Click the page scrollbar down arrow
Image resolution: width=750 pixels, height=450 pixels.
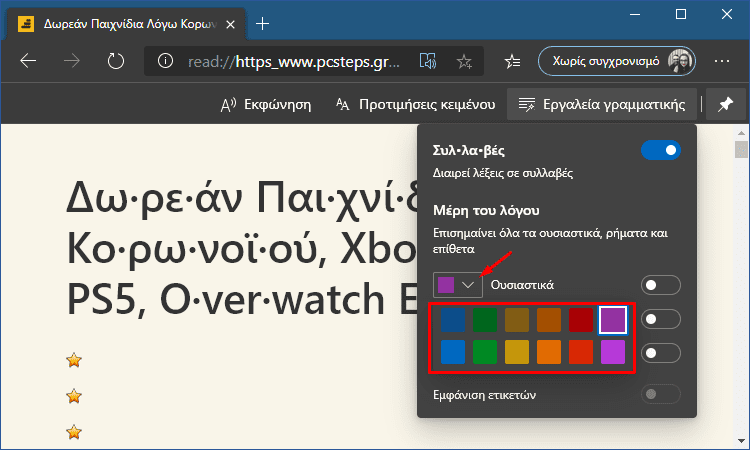pyautogui.click(x=741, y=441)
